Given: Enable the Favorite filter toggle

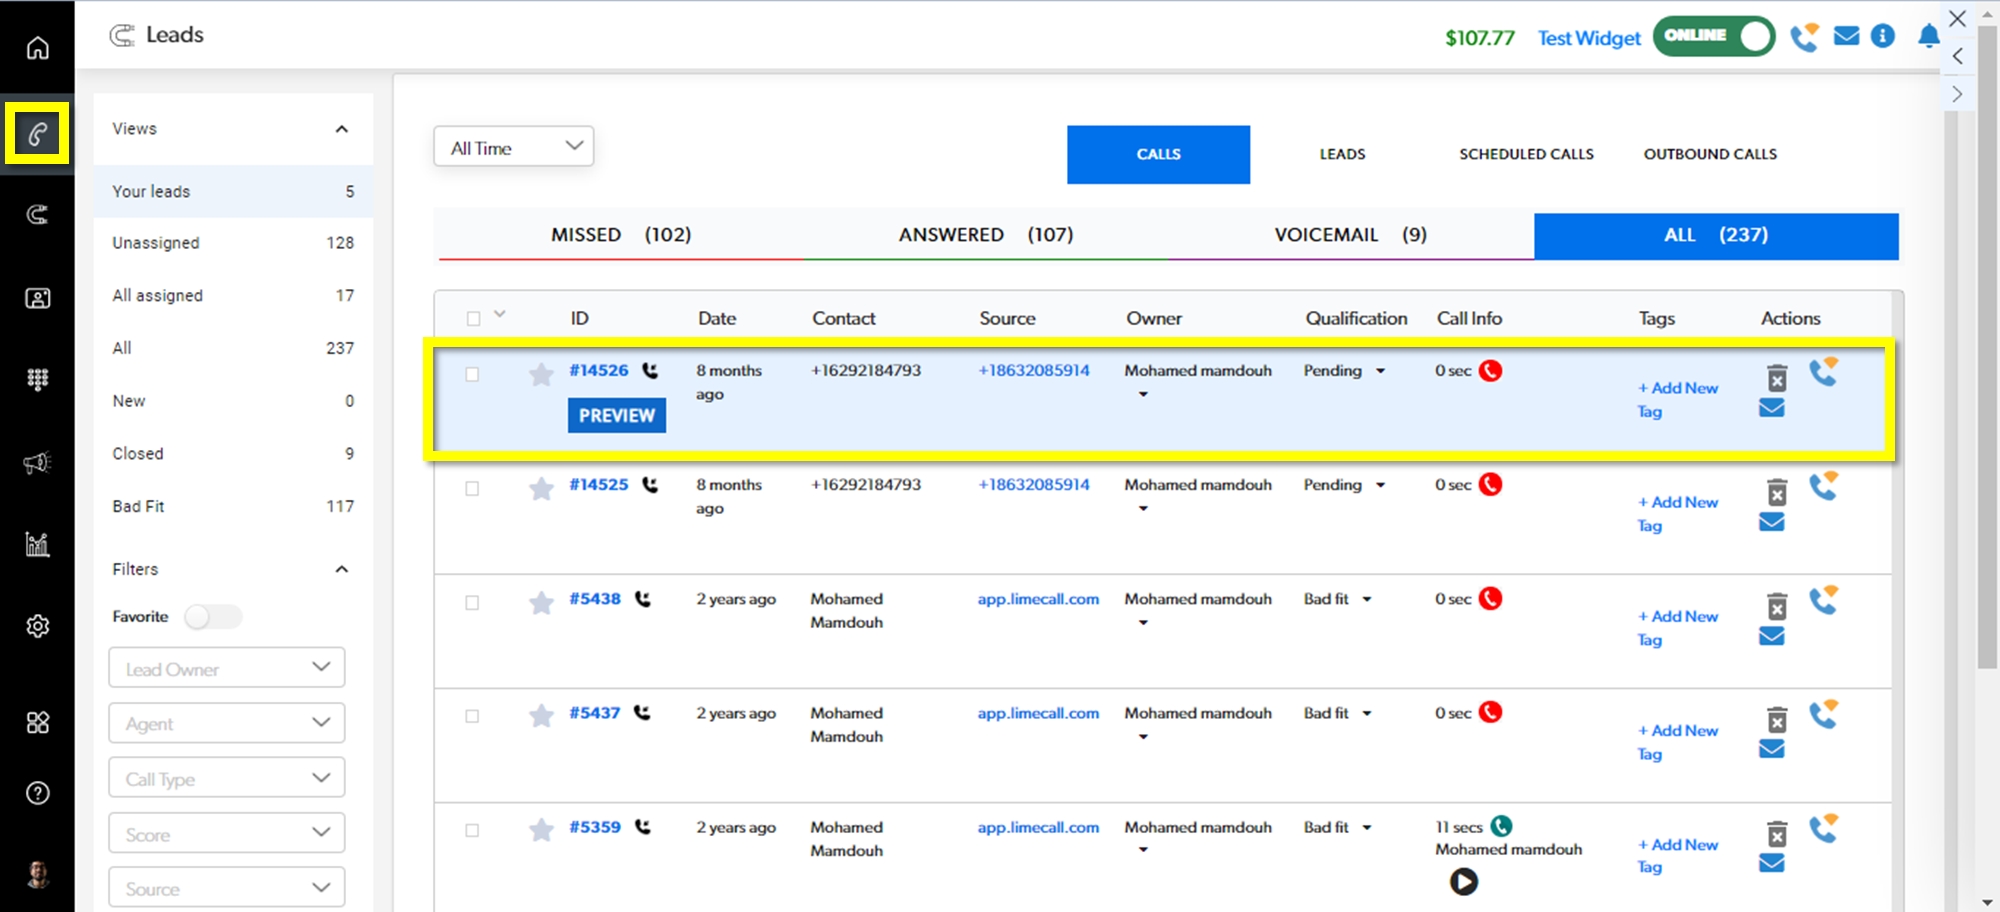Looking at the screenshot, I should [x=213, y=616].
